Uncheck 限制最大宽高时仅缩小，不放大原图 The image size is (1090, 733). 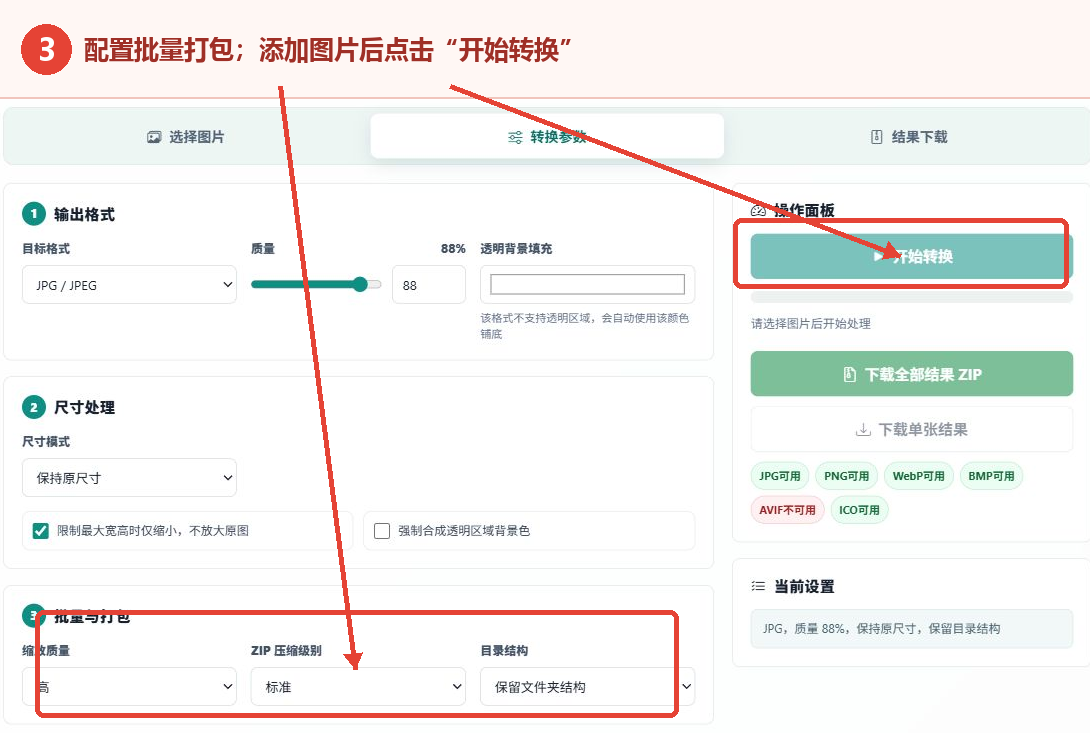tap(41, 531)
